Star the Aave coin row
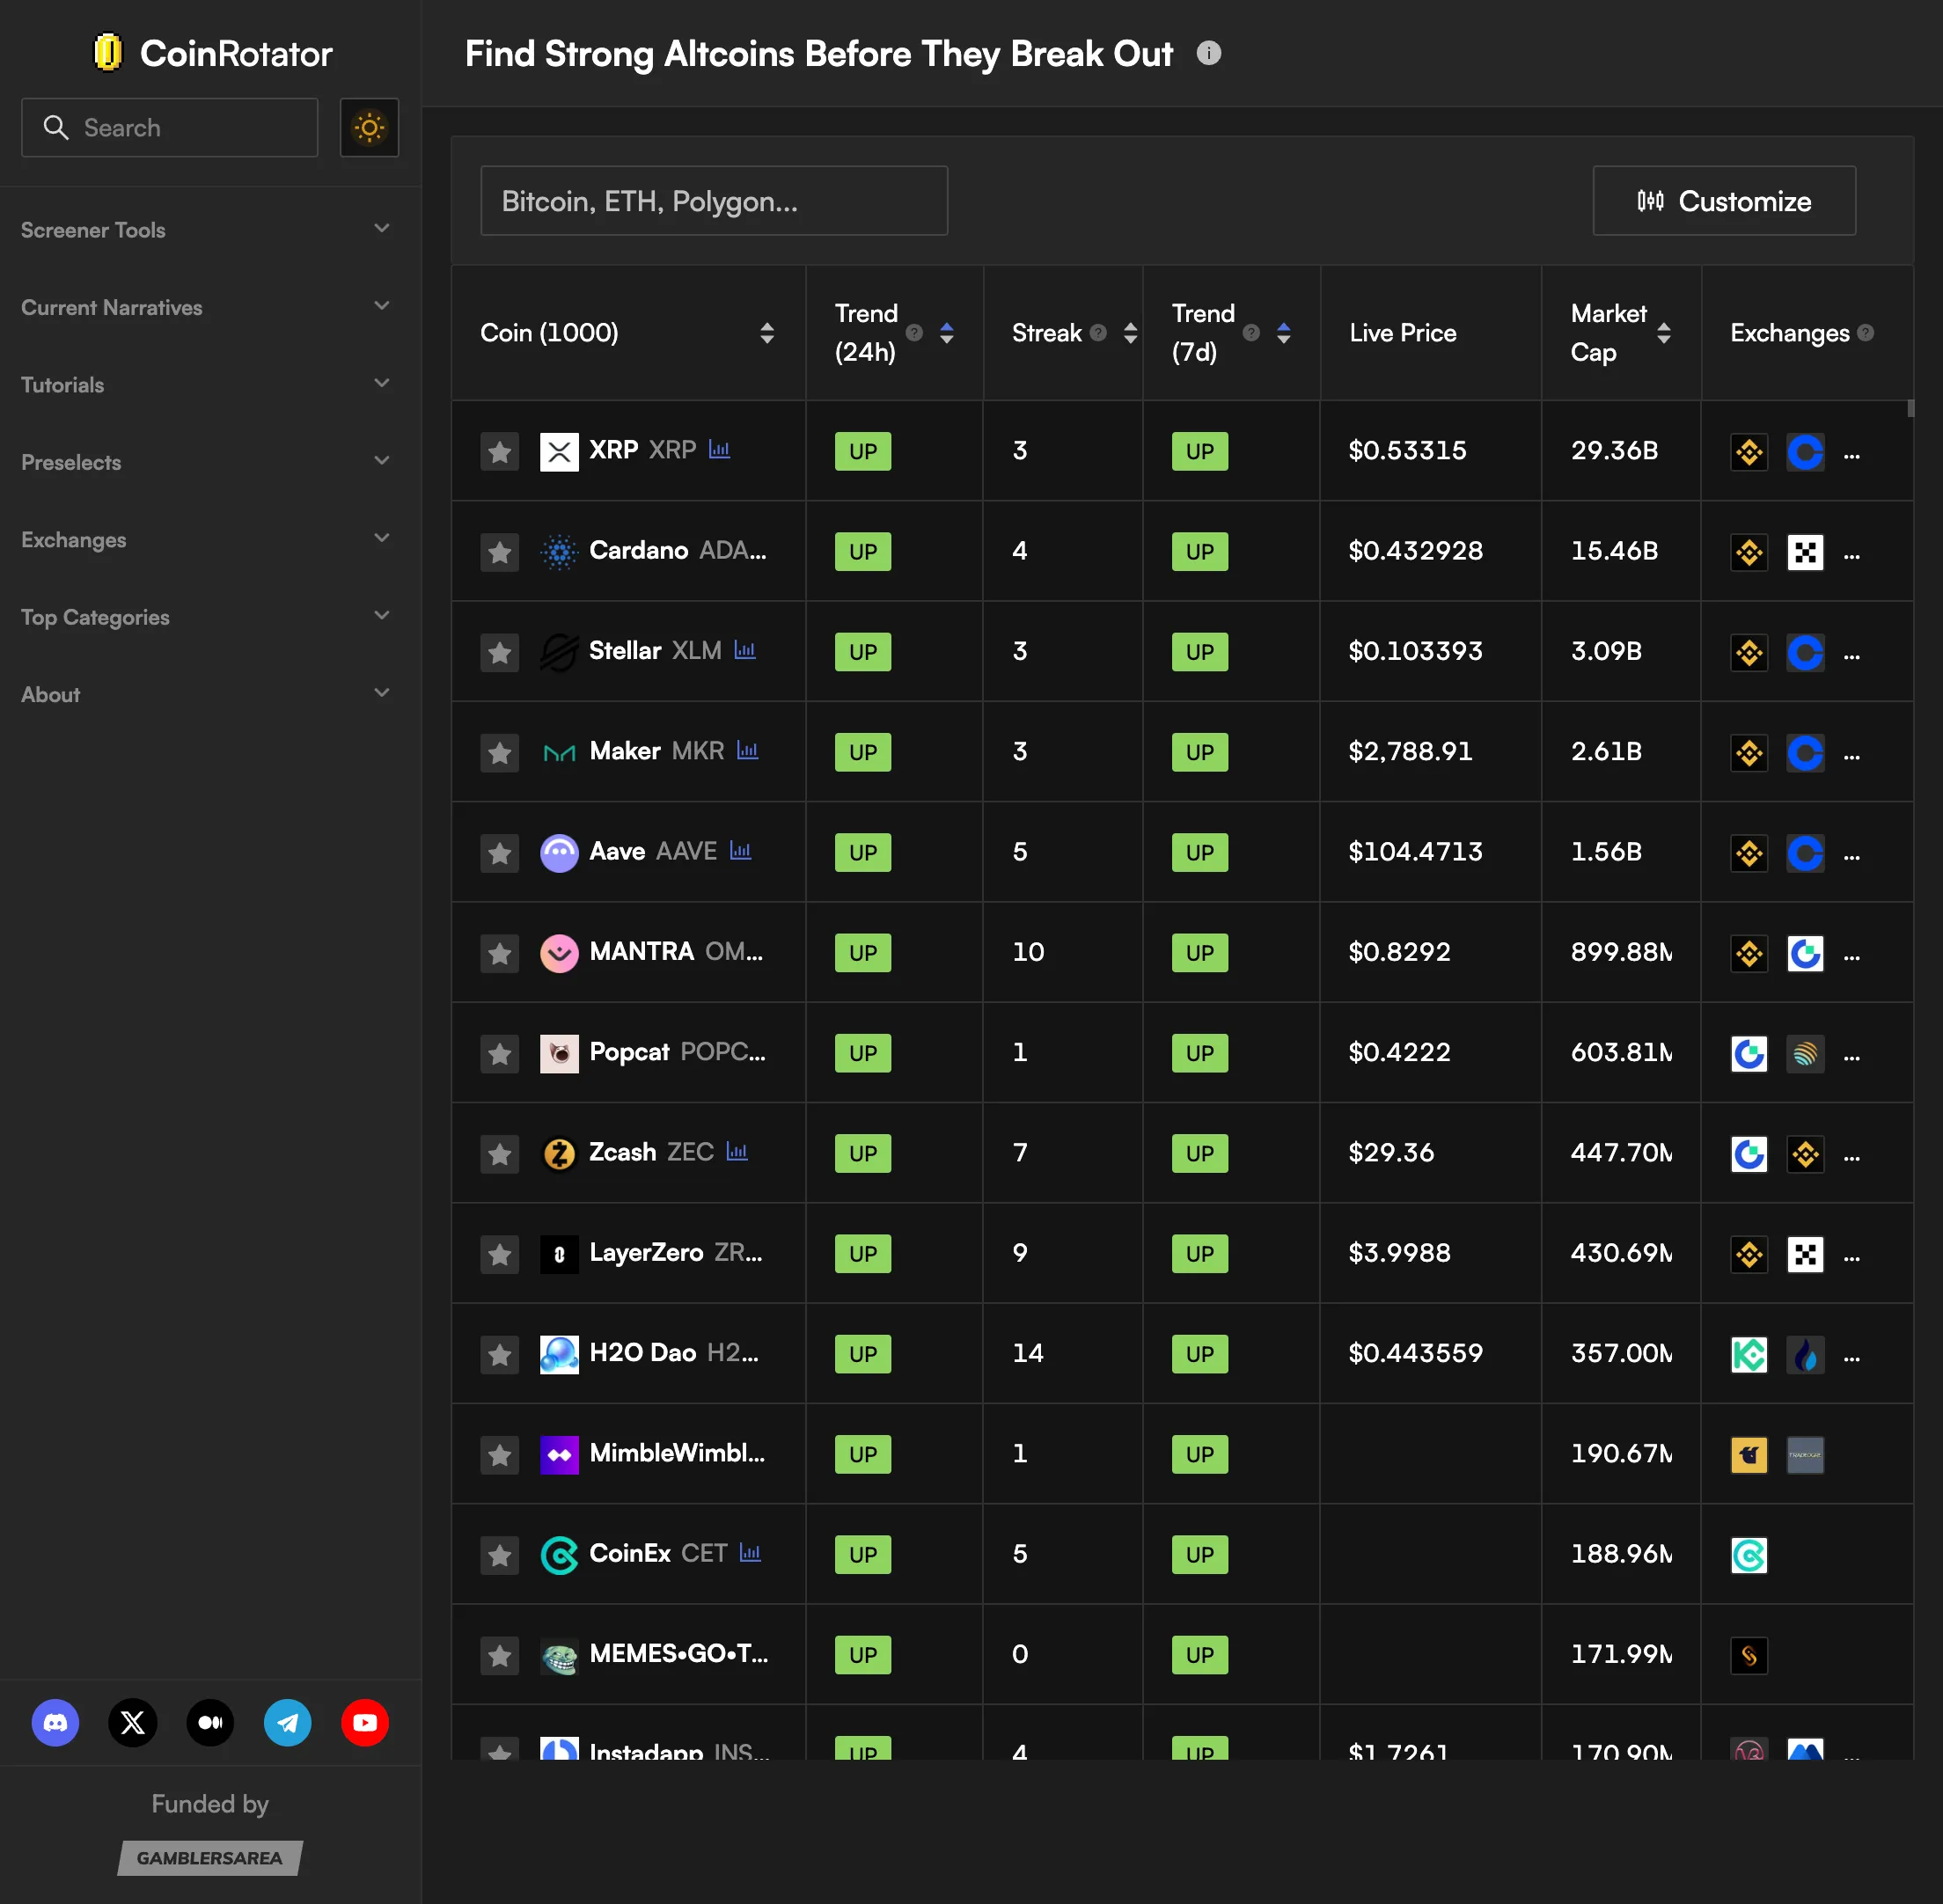Viewport: 1943px width, 1904px height. (x=499, y=853)
